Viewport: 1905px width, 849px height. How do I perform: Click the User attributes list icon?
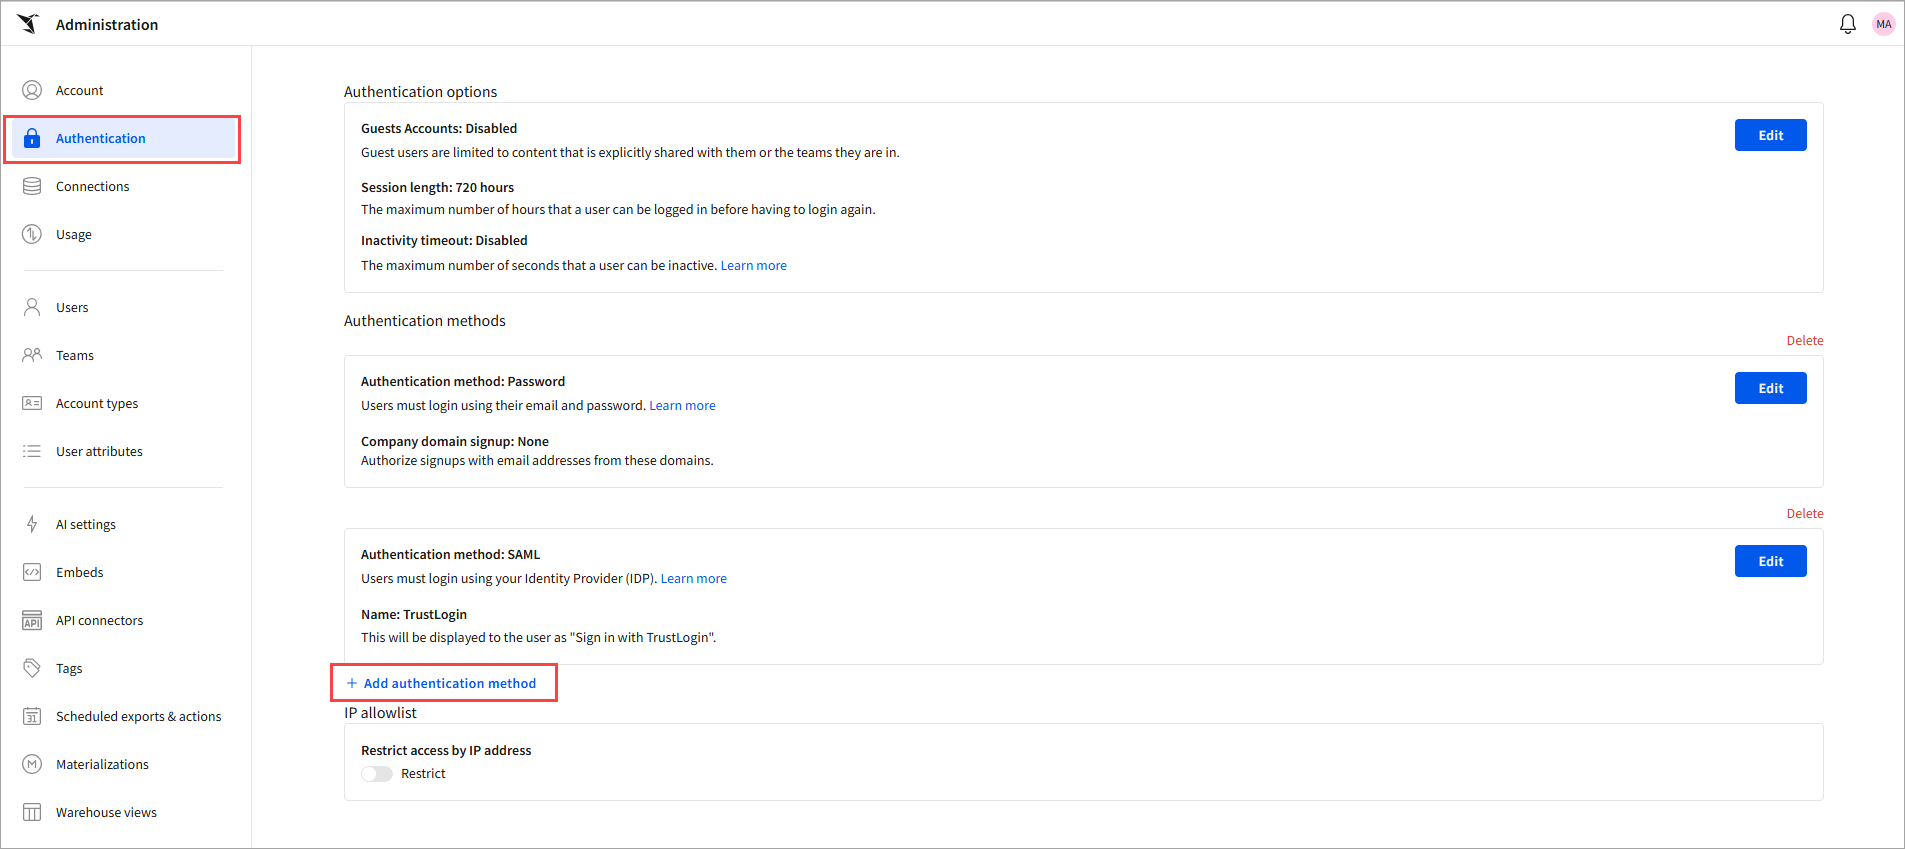32,451
